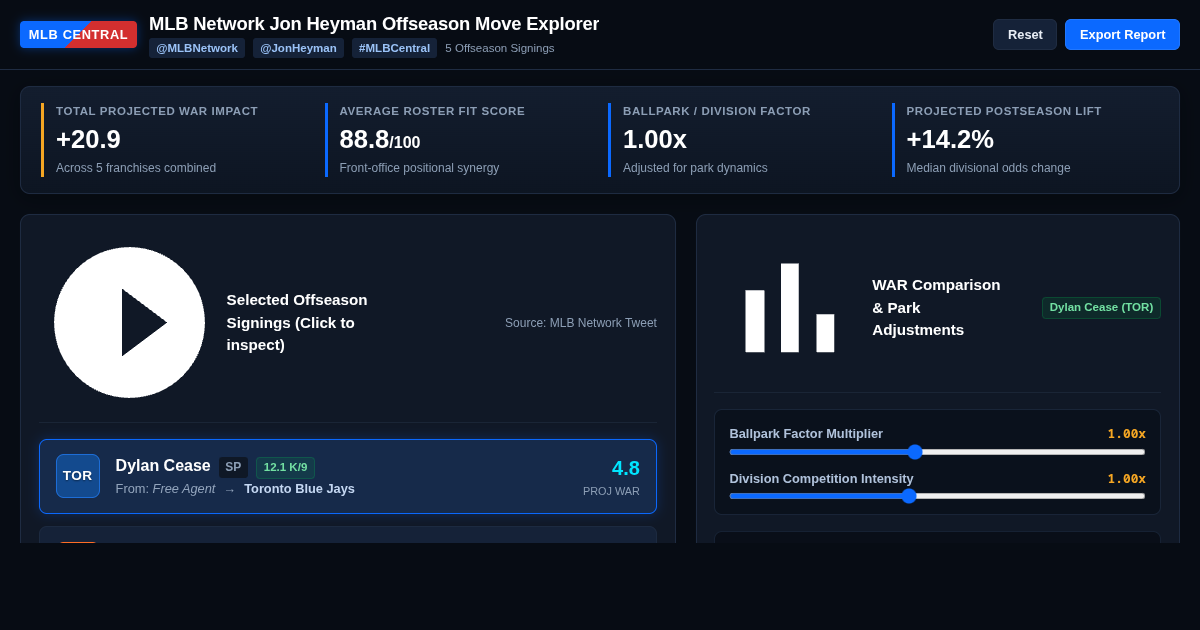
Task: Click the +20.9 total WAR impact value
Action: 88,139
